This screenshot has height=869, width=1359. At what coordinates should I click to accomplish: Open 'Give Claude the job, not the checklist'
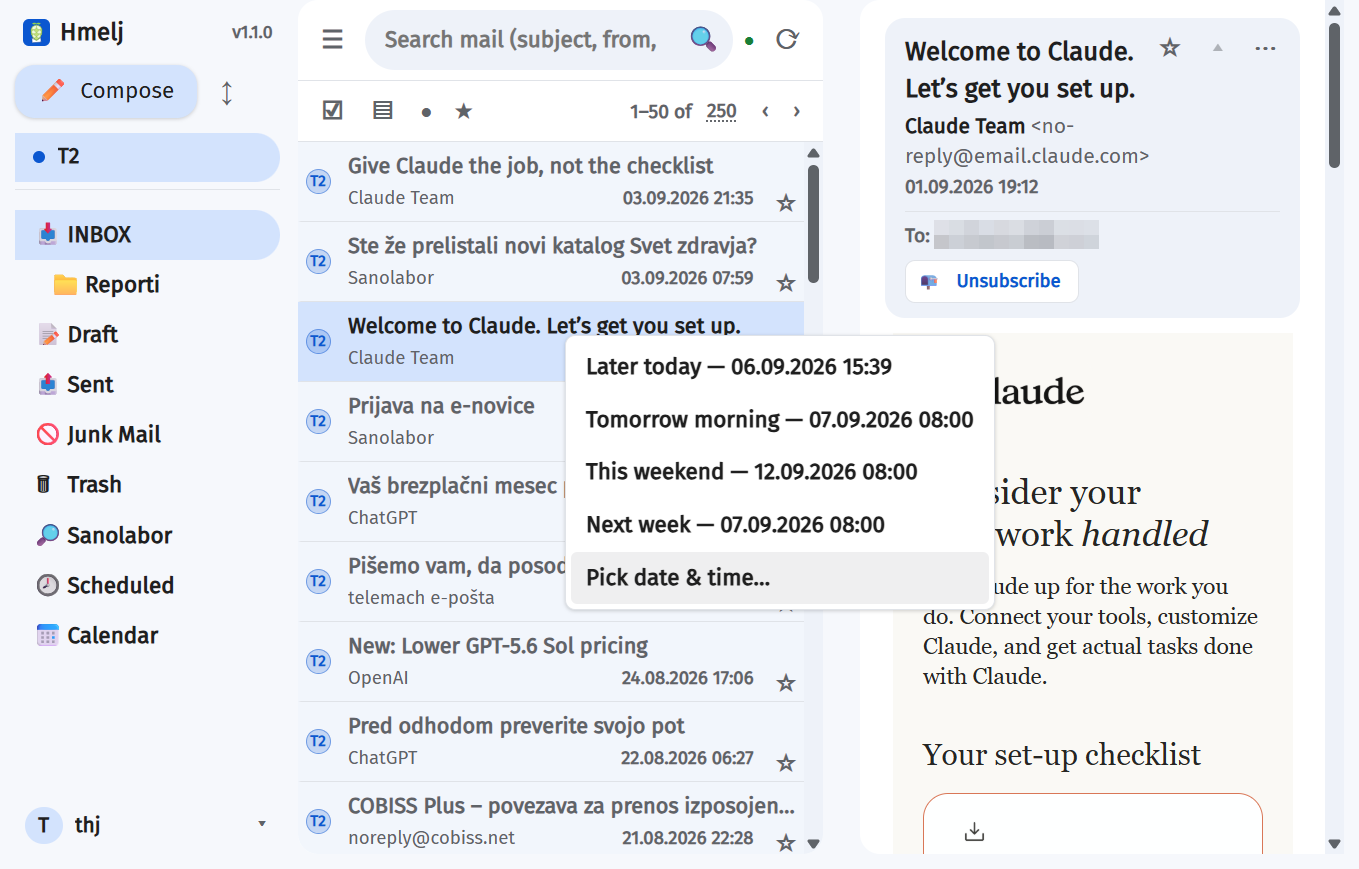coord(550,181)
